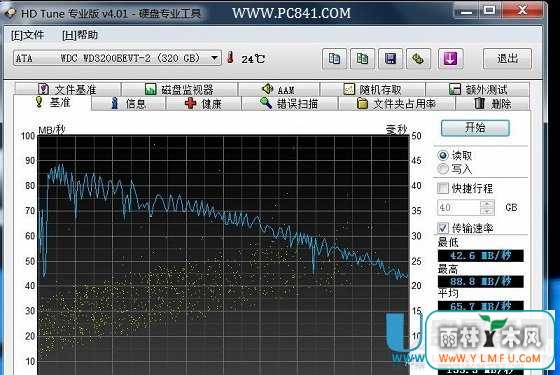Viewport: 560px width, 375px height.
Task: Click the 退出 exit button
Action: (507, 59)
